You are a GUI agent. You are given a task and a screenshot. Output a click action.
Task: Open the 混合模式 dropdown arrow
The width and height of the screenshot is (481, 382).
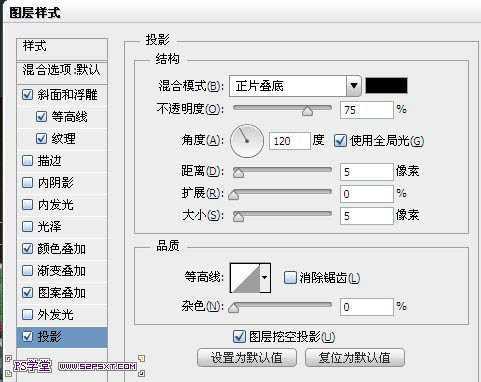[354, 86]
